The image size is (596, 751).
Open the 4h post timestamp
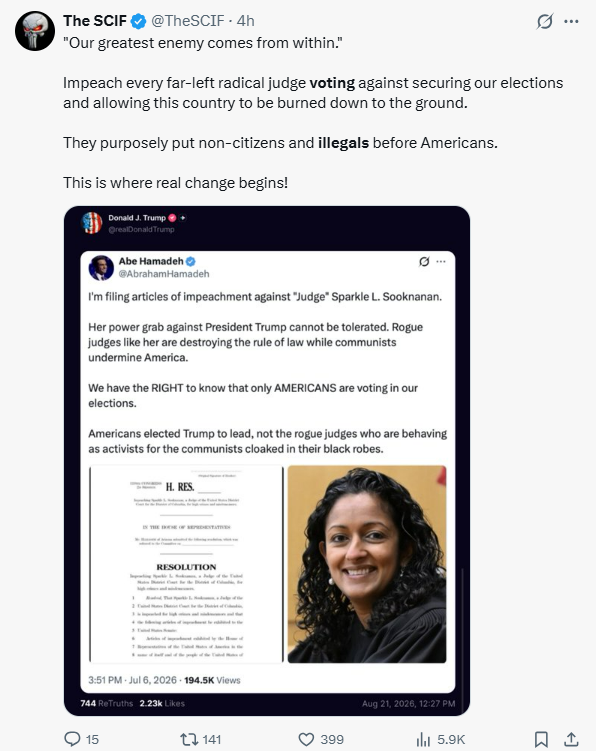point(245,21)
